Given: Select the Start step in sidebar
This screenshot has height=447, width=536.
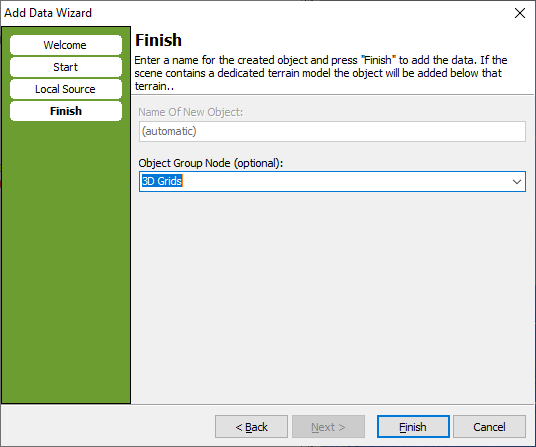Looking at the screenshot, I should pos(66,67).
